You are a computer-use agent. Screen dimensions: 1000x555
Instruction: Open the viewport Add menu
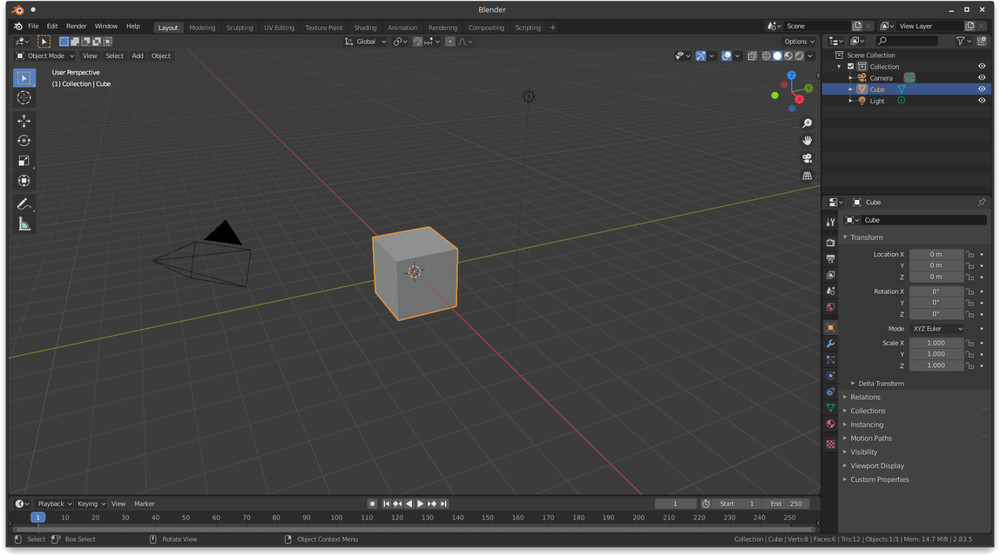coord(137,56)
